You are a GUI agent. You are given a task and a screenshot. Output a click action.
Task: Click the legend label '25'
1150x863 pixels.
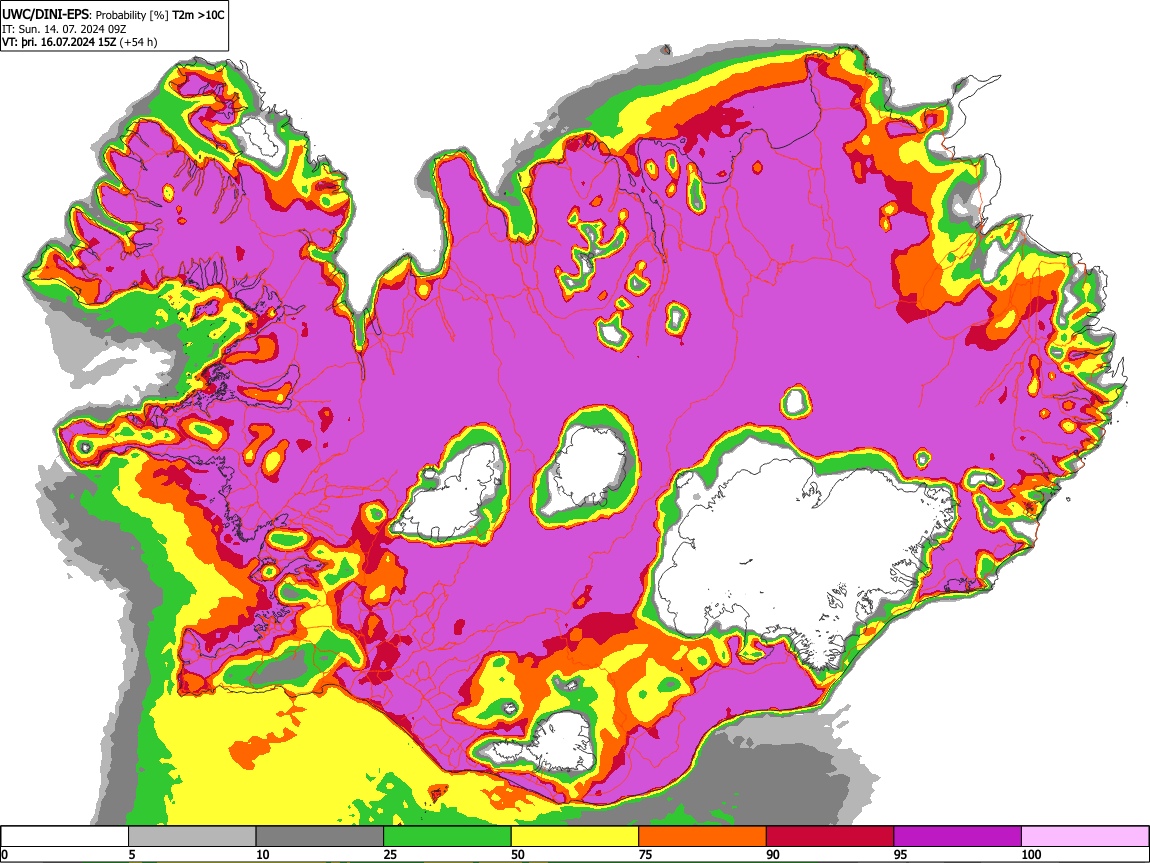coord(390,854)
